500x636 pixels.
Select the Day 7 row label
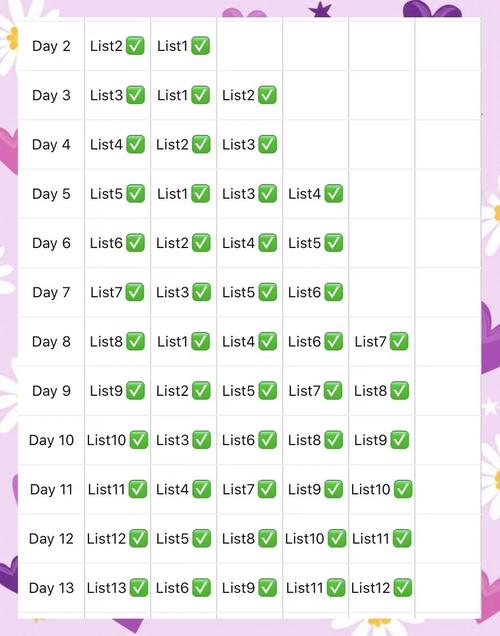[51, 292]
